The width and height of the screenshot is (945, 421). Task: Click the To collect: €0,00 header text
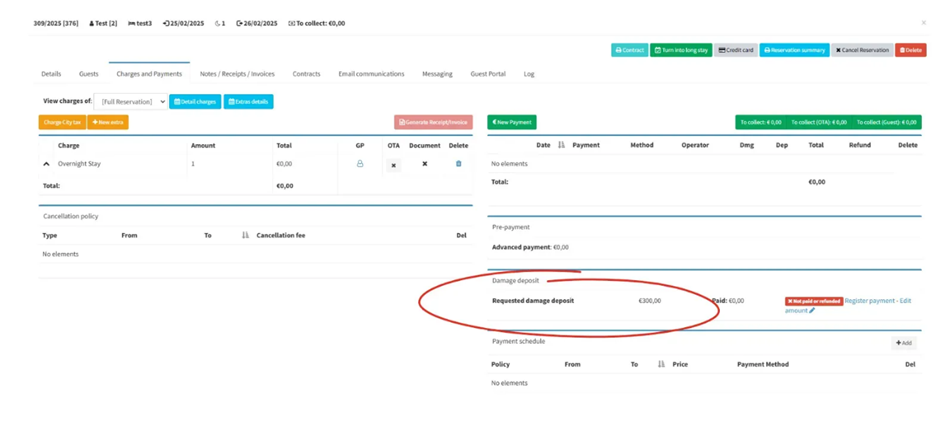click(317, 23)
